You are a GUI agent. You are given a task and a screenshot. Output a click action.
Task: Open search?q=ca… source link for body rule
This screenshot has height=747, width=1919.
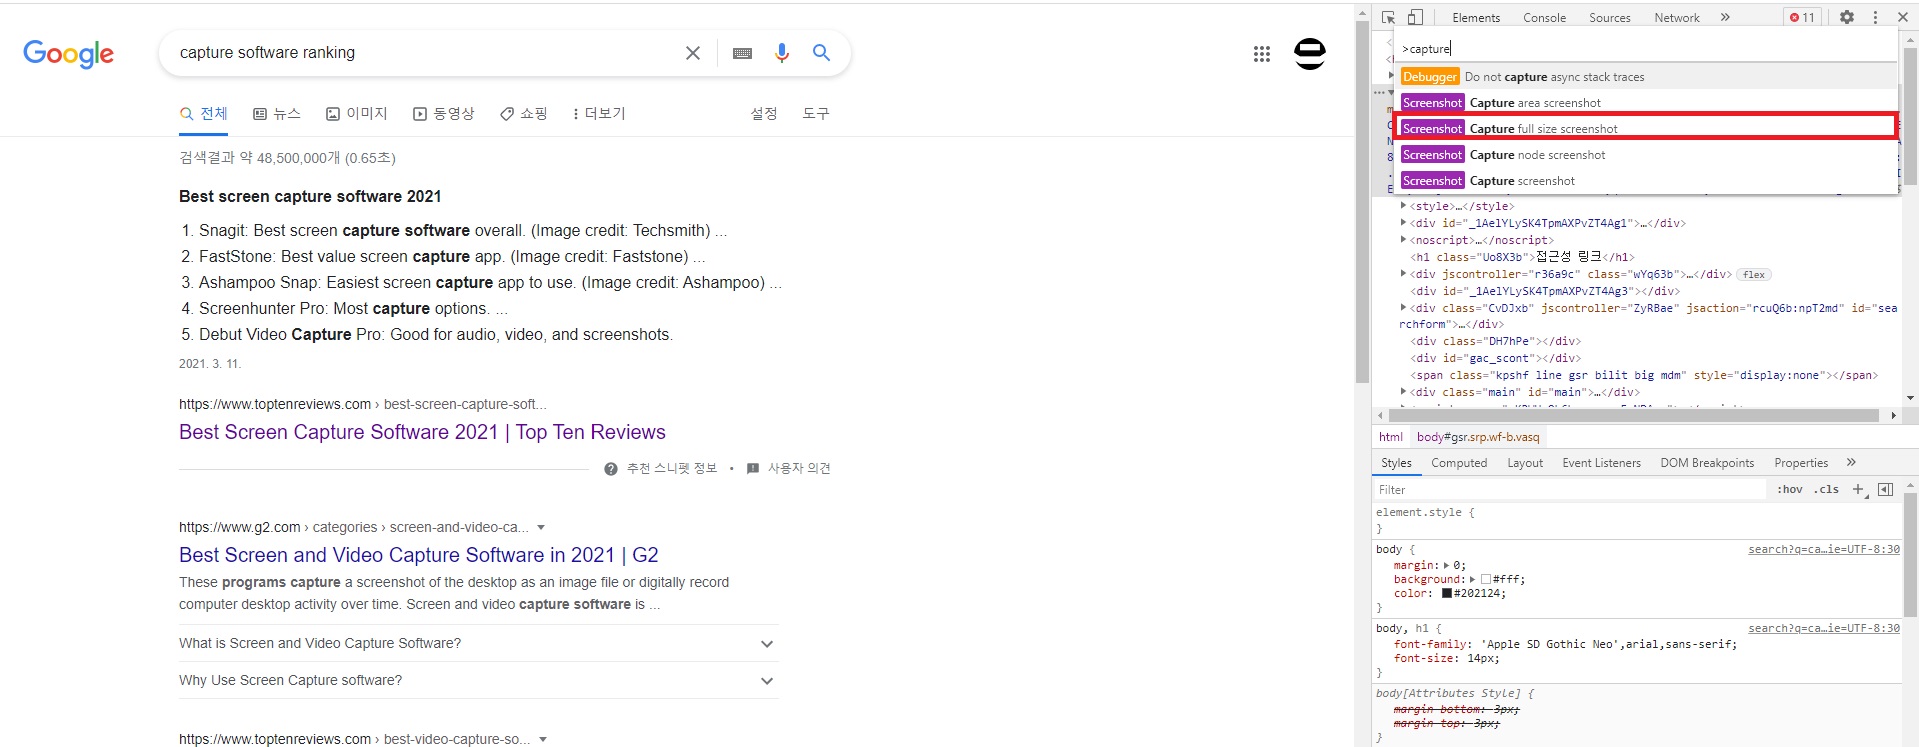(x=1824, y=549)
